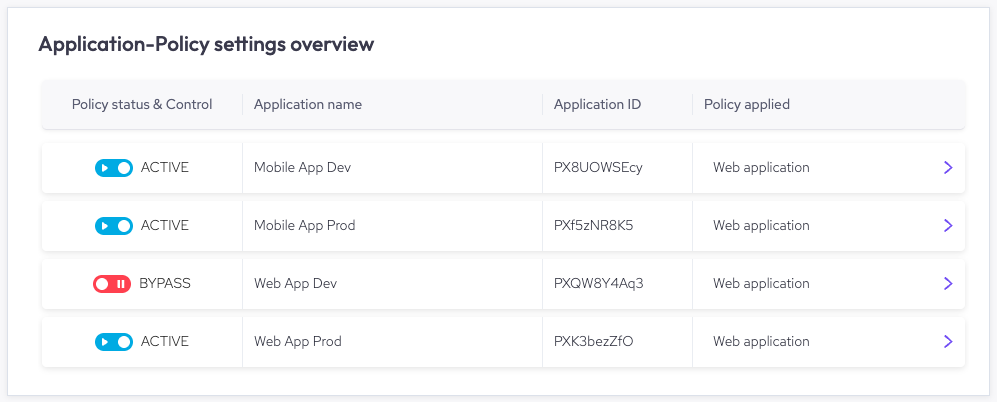The image size is (997, 402).
Task: Expand Mobile App Prod row chevron
Action: 947,226
